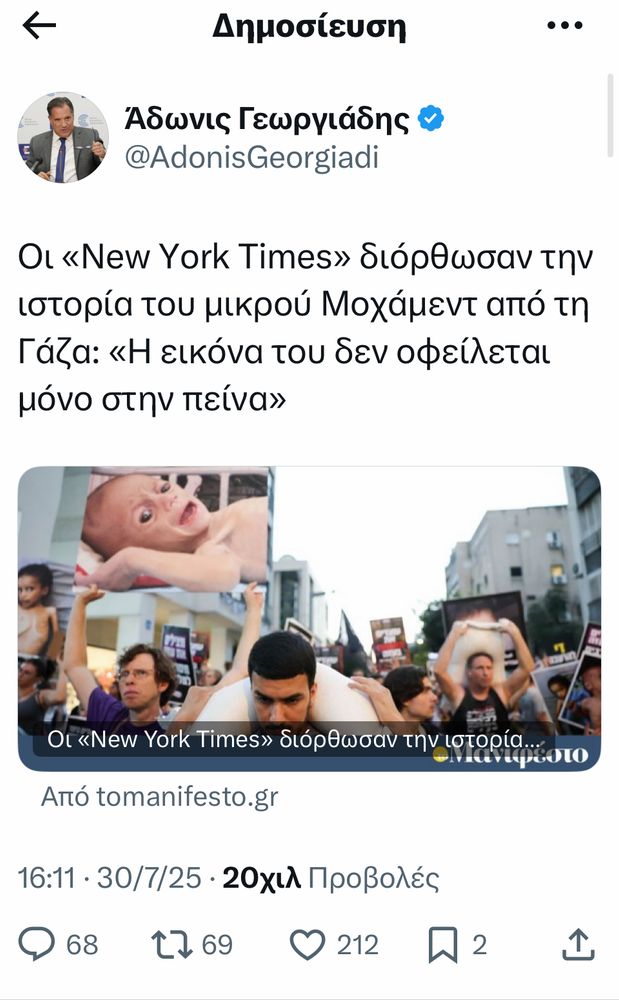This screenshot has width=619, height=1000.
Task: Retweet the post via repost icon
Action: click(x=172, y=945)
